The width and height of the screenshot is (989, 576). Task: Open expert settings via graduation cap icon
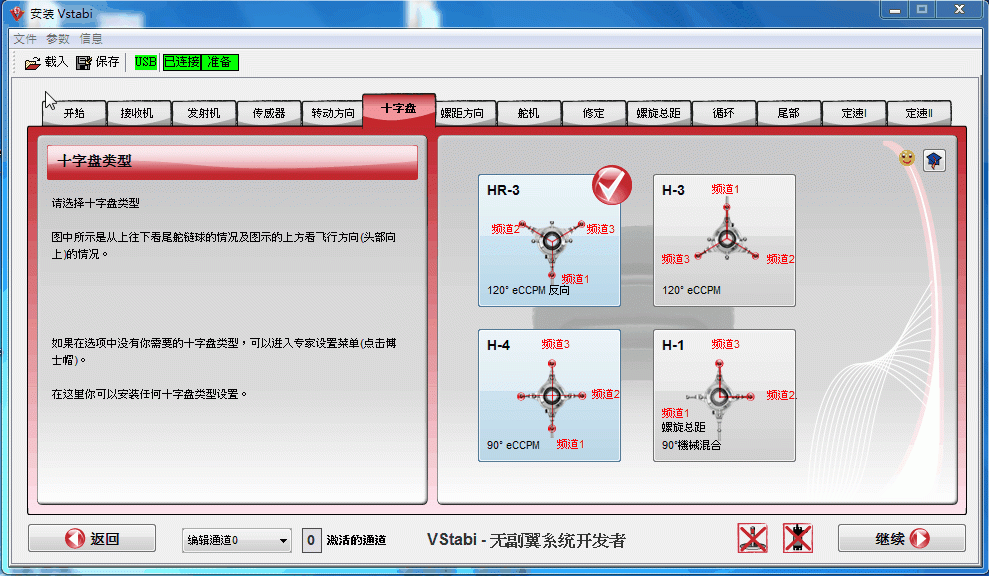tap(934, 160)
